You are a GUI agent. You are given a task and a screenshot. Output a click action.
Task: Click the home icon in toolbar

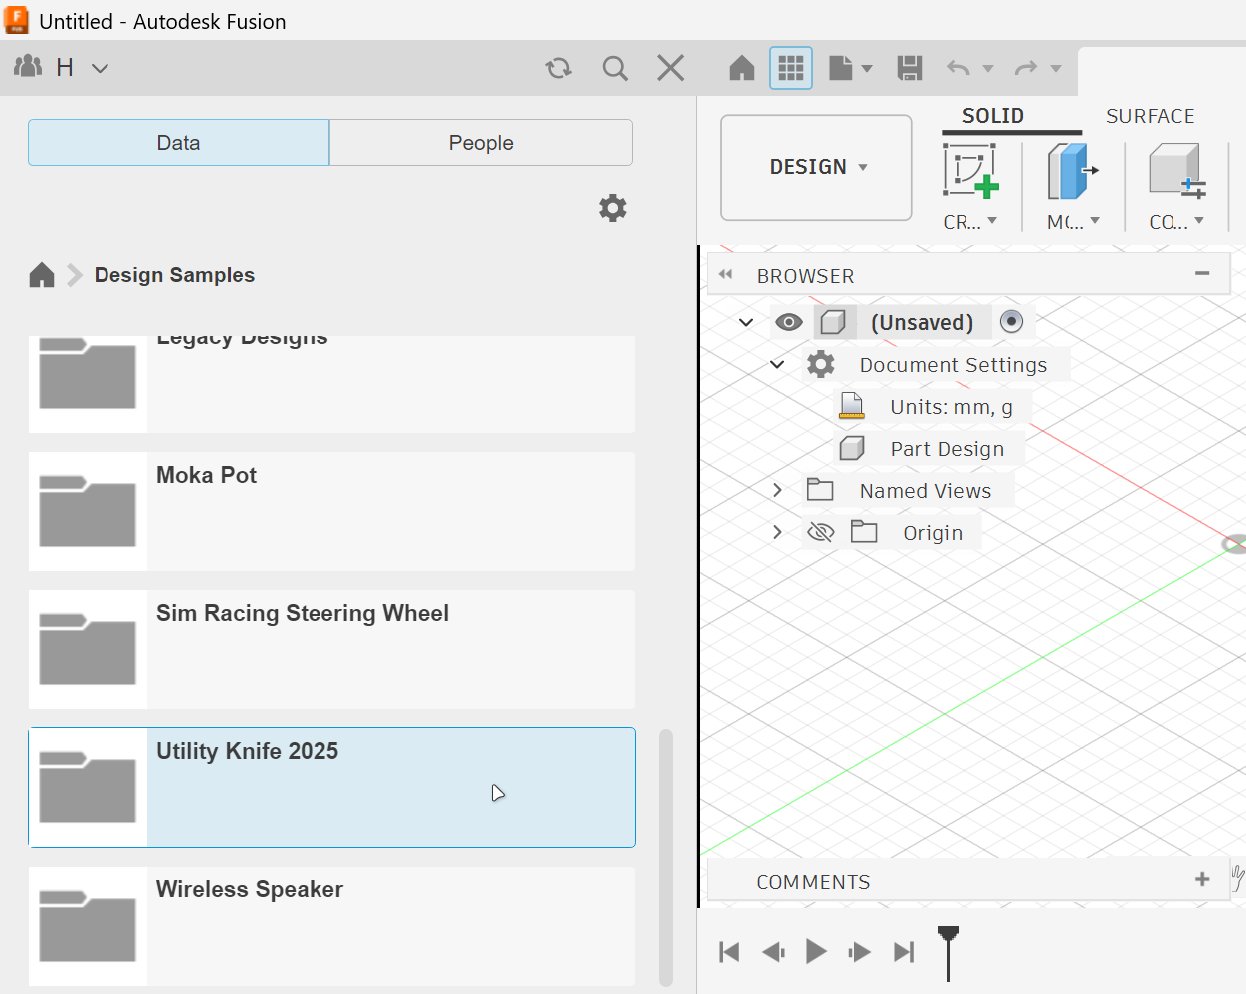[742, 68]
